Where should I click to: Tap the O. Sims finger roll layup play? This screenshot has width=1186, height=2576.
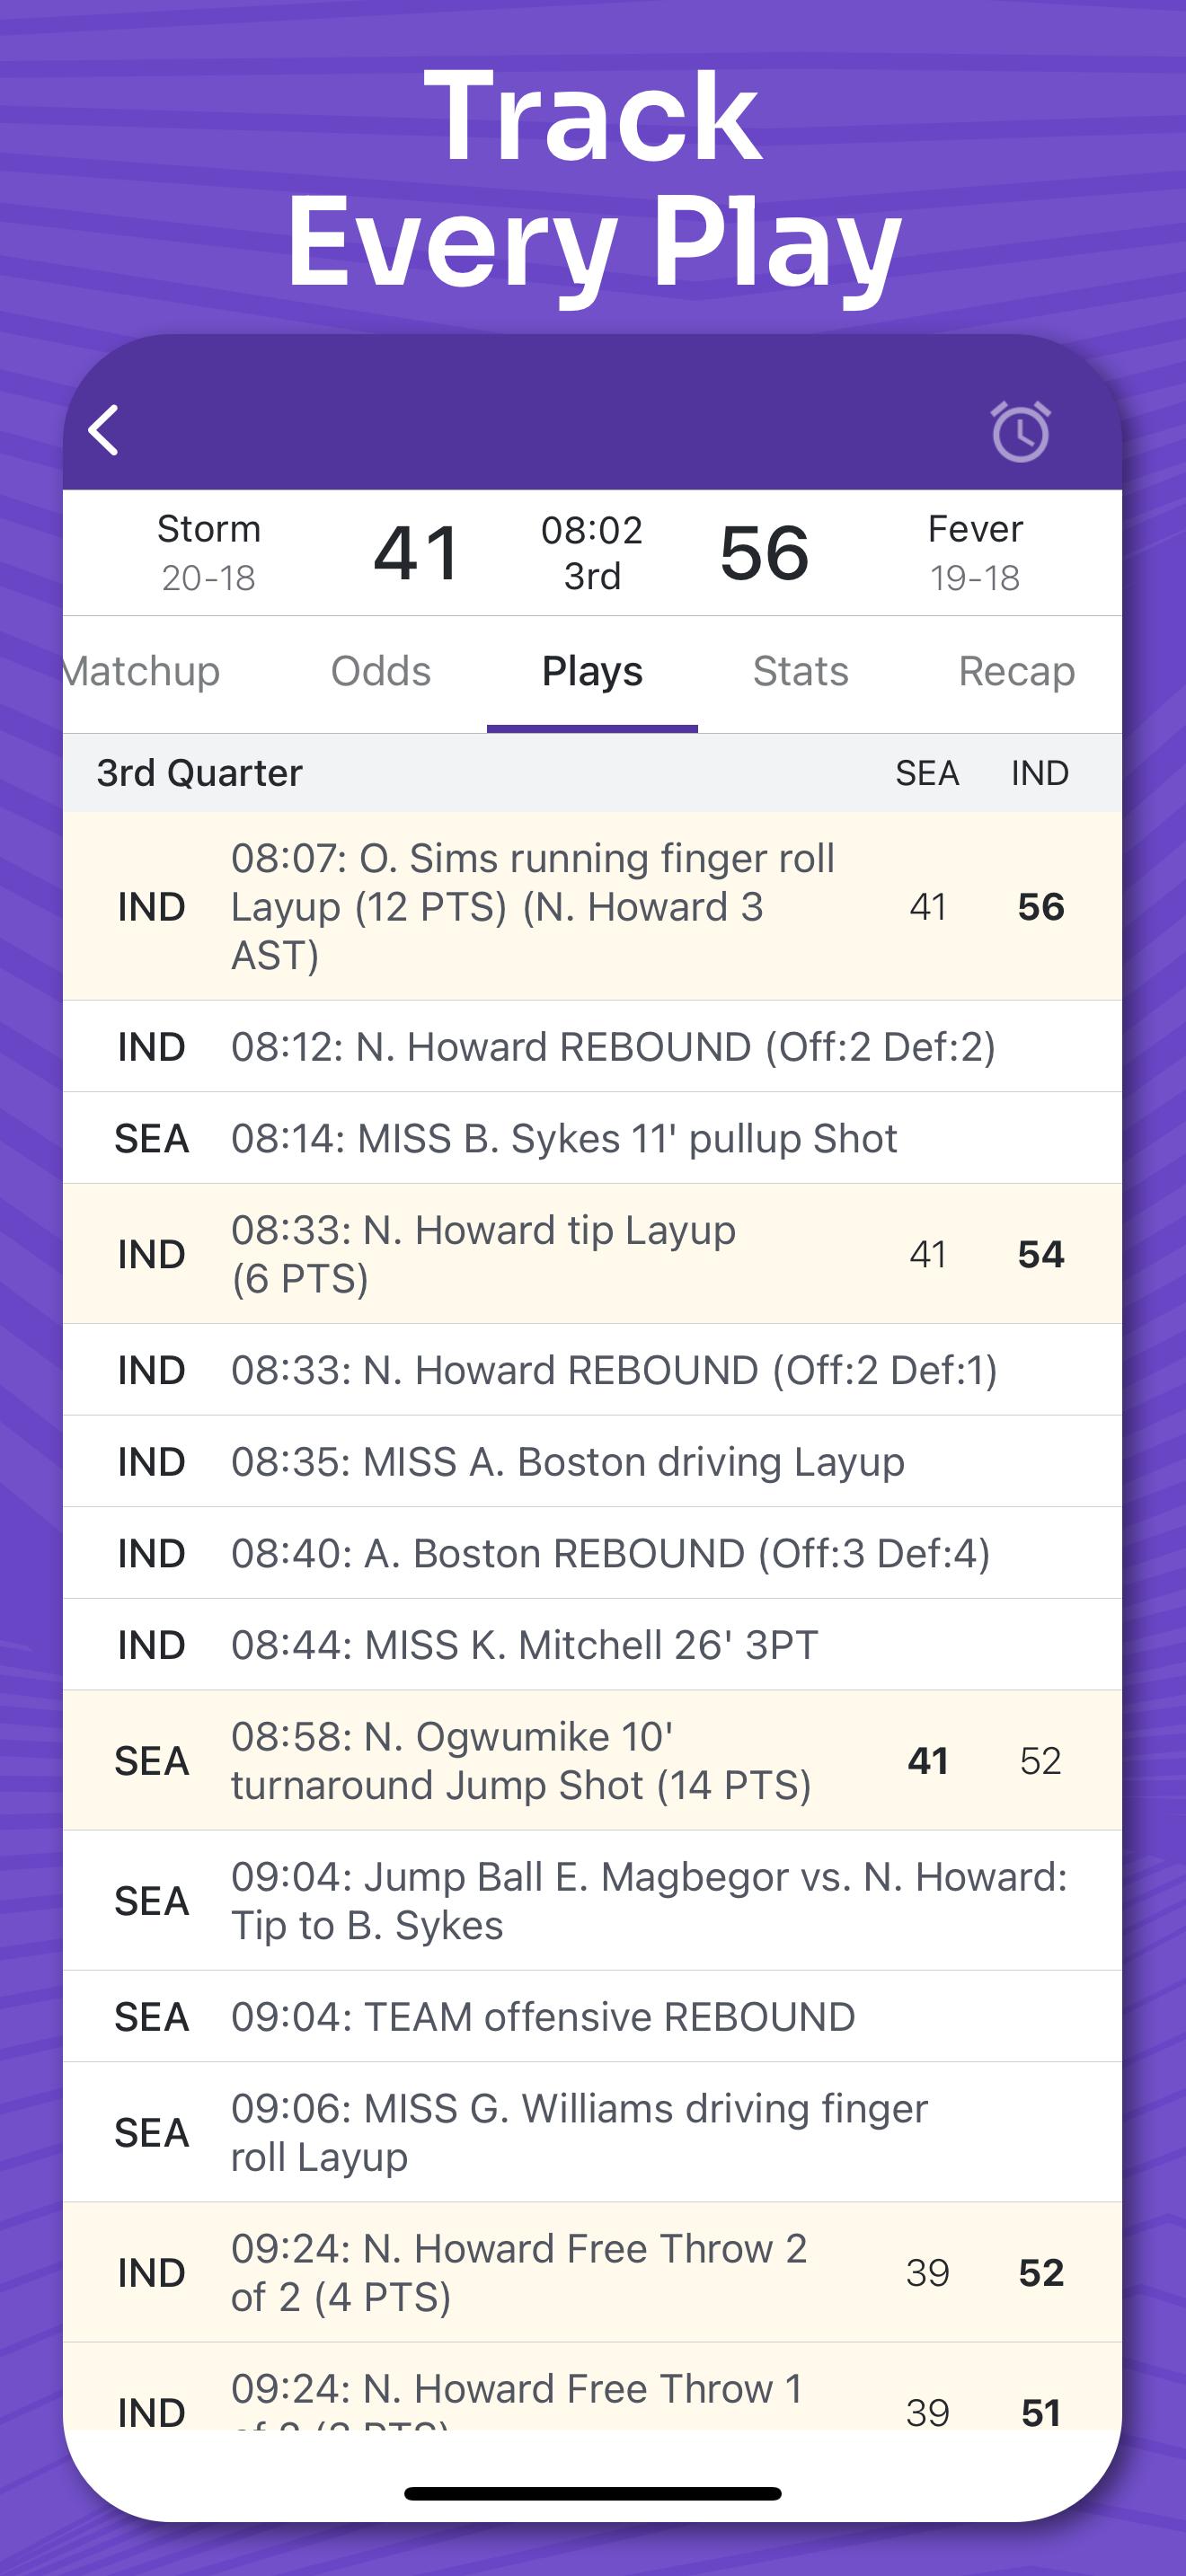[x=533, y=906]
